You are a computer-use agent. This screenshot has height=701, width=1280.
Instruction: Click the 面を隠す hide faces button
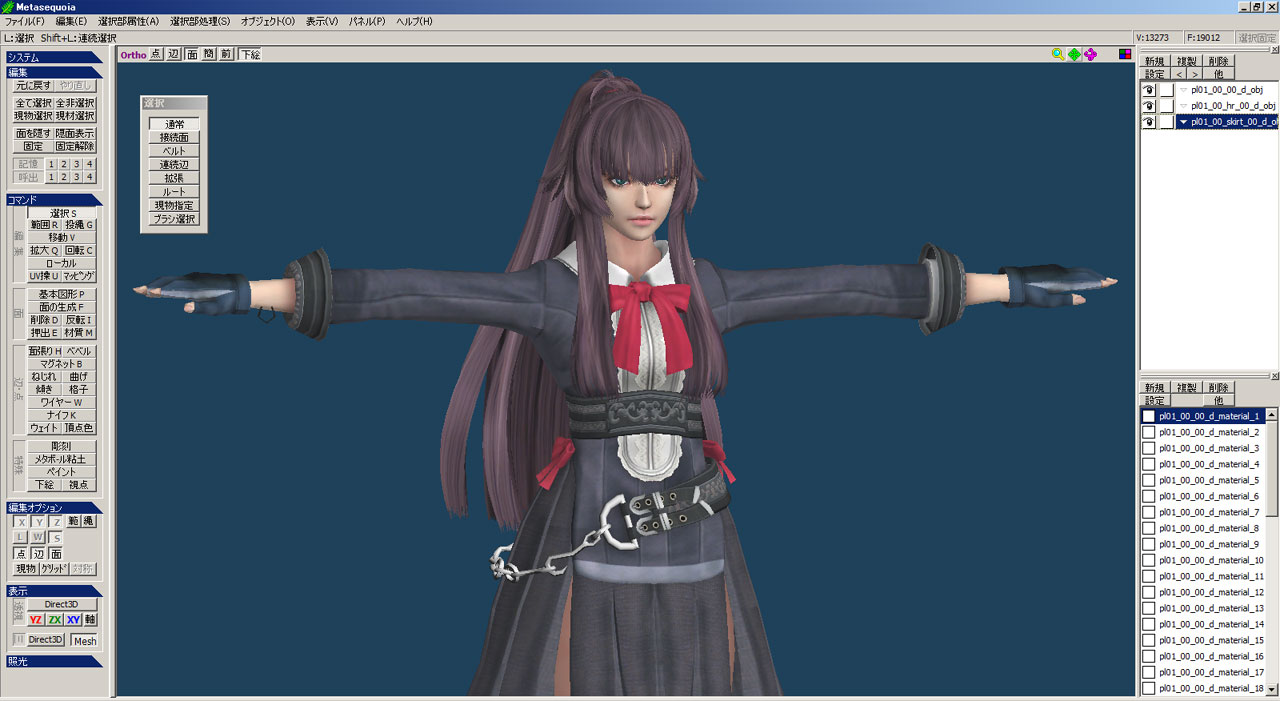tap(33, 133)
